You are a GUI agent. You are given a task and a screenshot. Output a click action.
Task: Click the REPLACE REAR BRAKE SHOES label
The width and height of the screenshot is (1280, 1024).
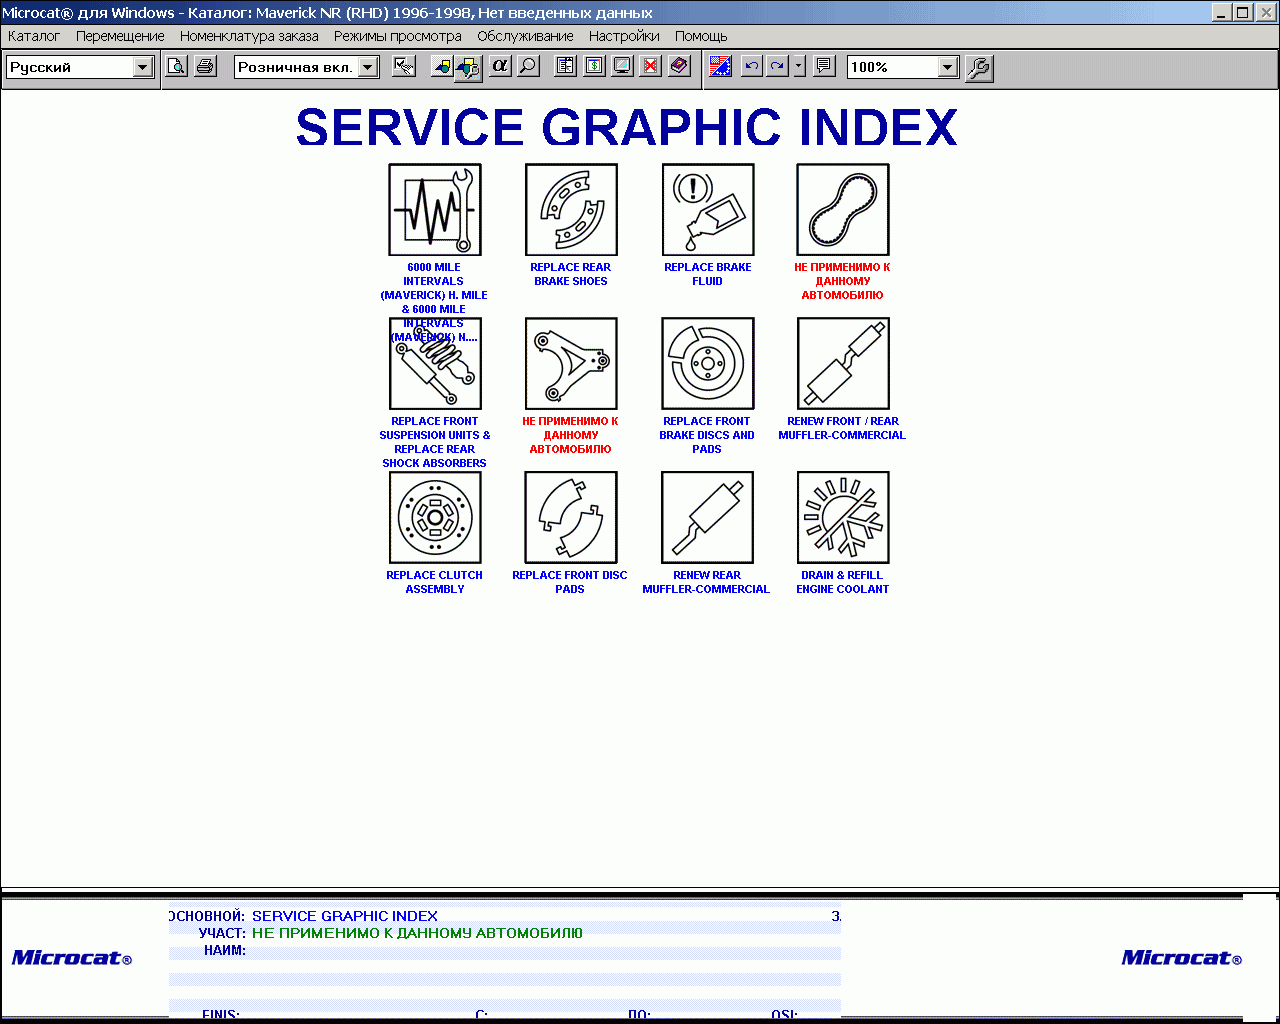click(x=571, y=274)
